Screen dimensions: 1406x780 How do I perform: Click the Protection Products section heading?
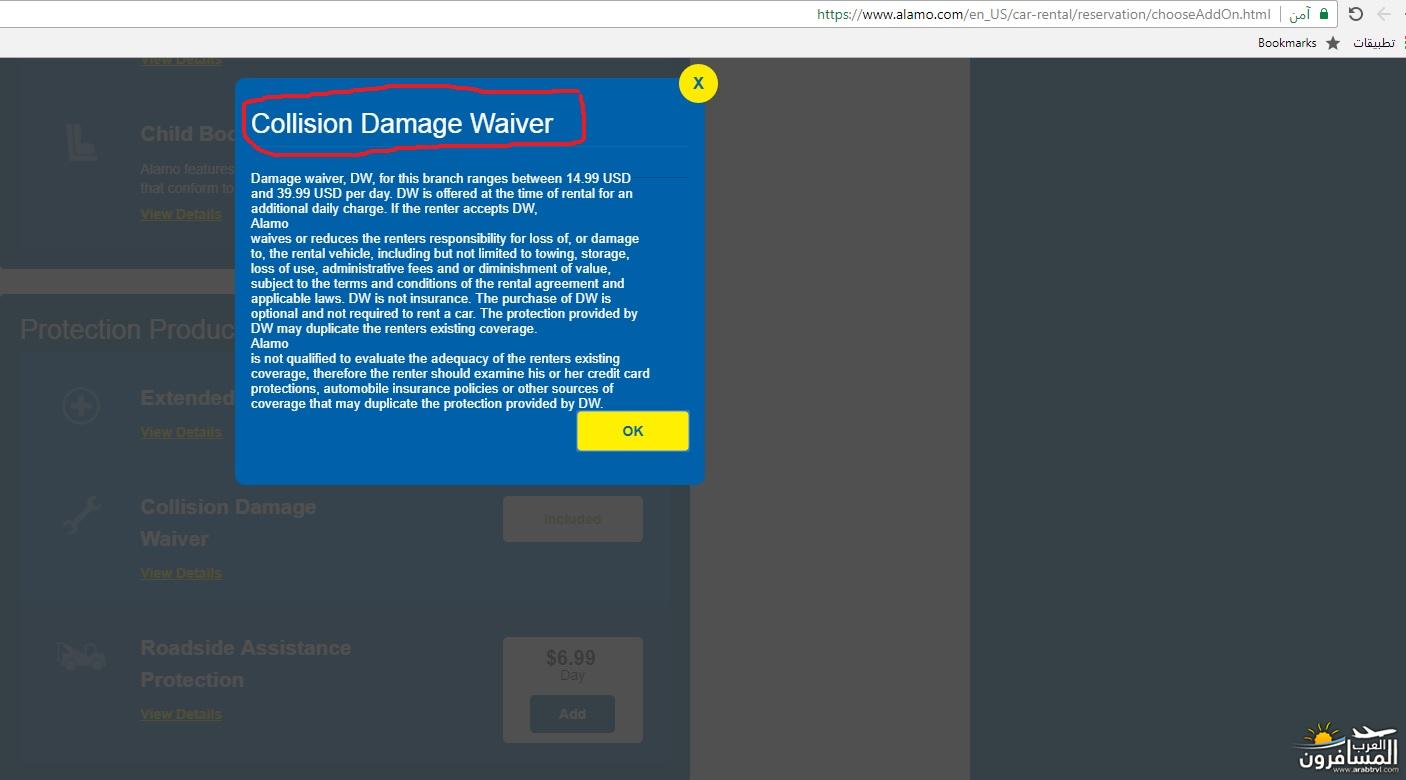128,330
